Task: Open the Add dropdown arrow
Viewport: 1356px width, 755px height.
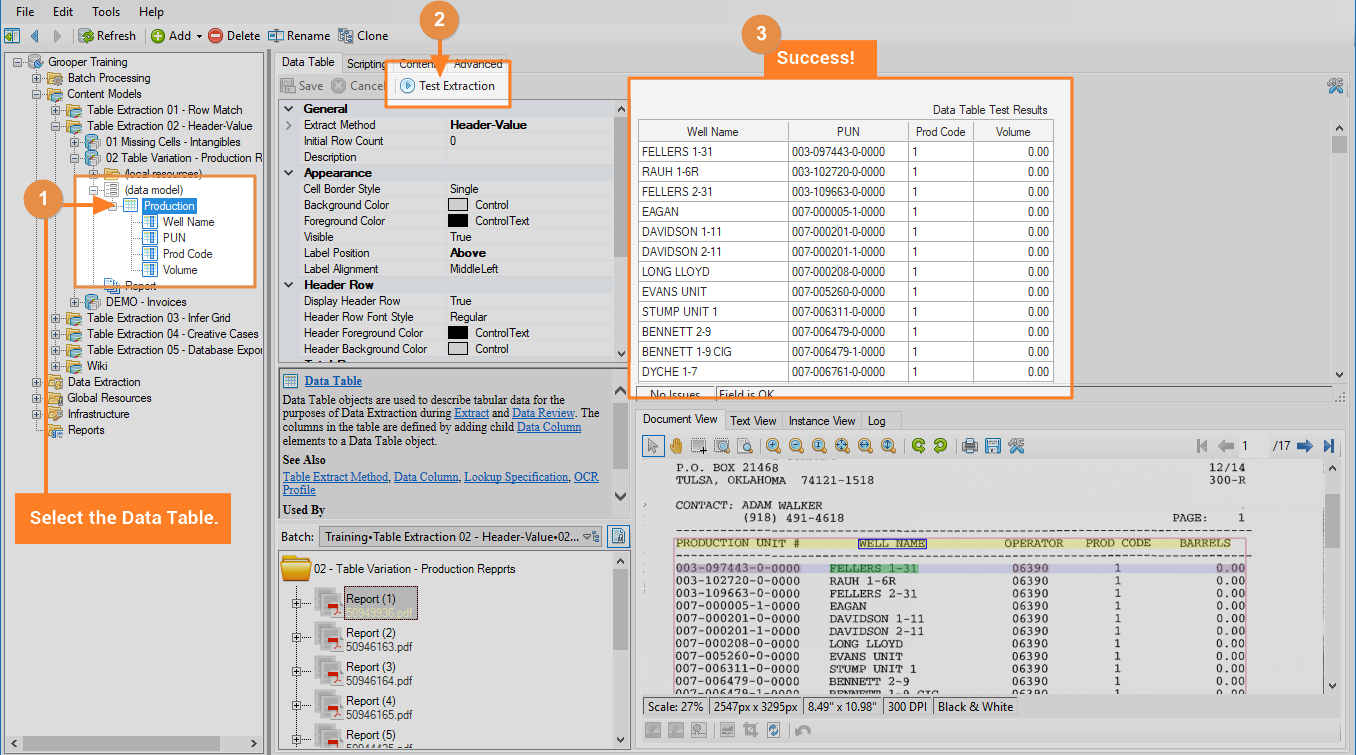Action: (199, 36)
